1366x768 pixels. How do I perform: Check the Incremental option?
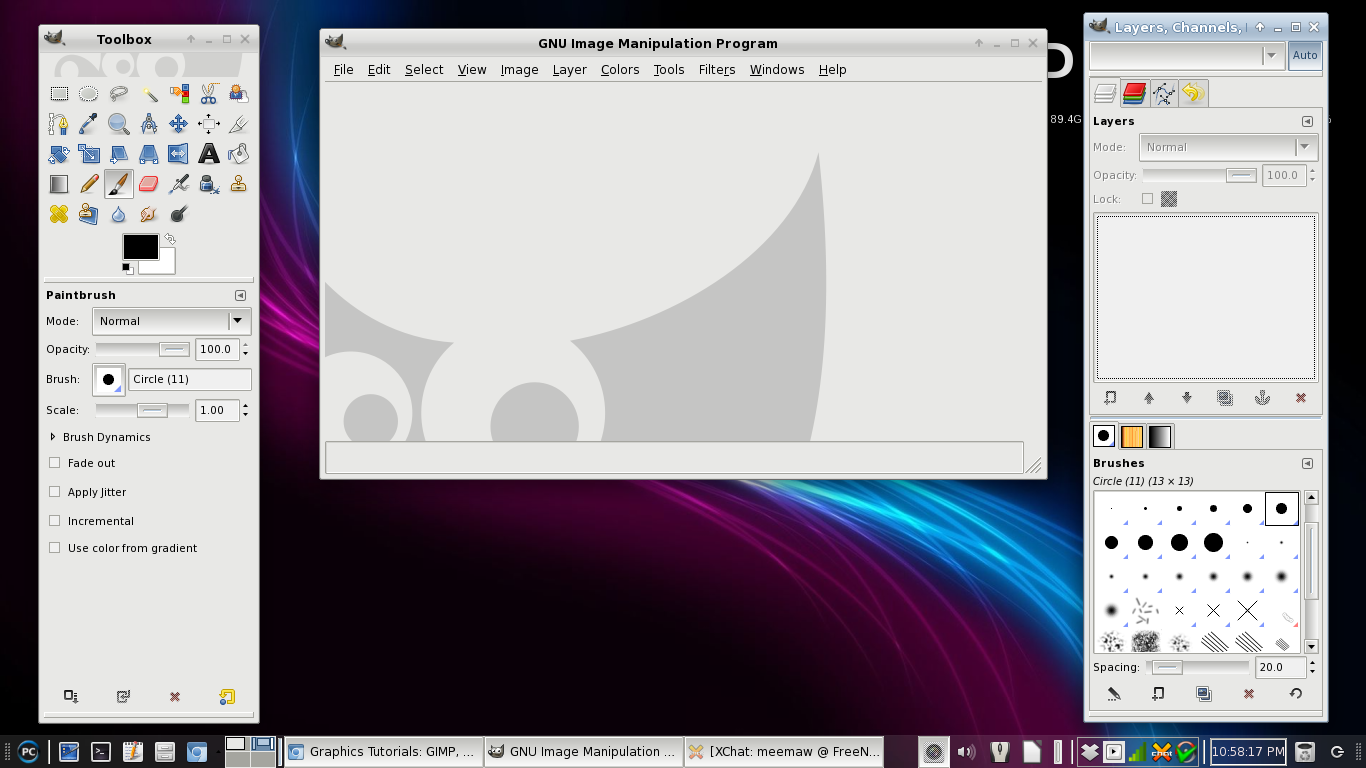(55, 521)
